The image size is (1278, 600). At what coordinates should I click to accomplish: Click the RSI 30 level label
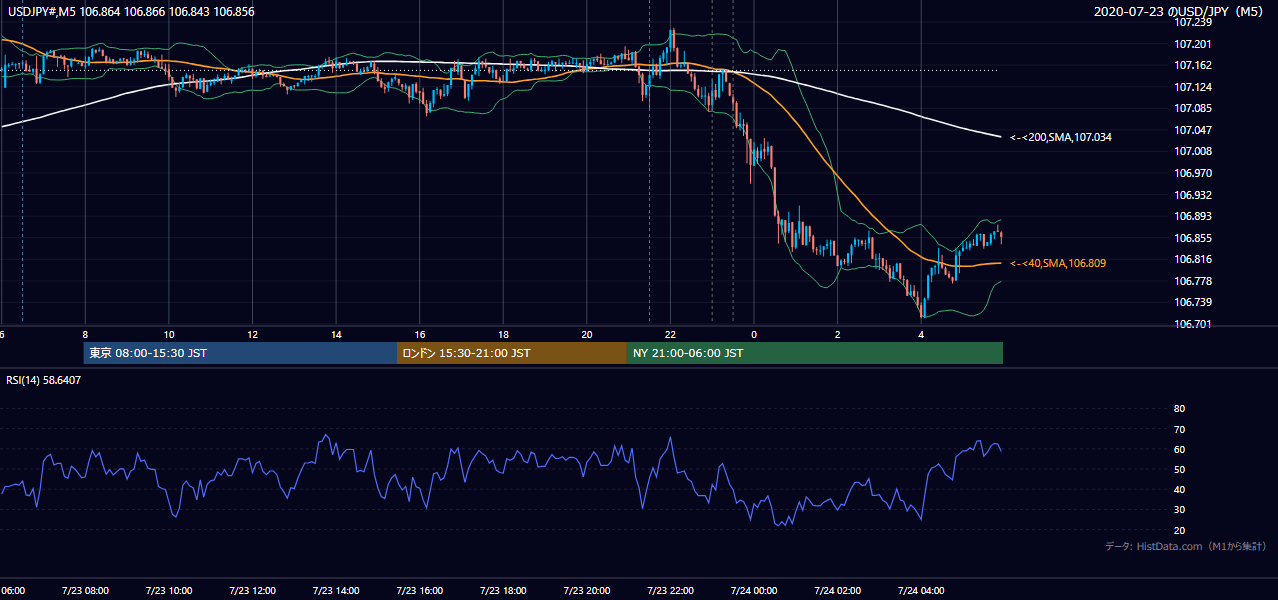pyautogui.click(x=1179, y=510)
